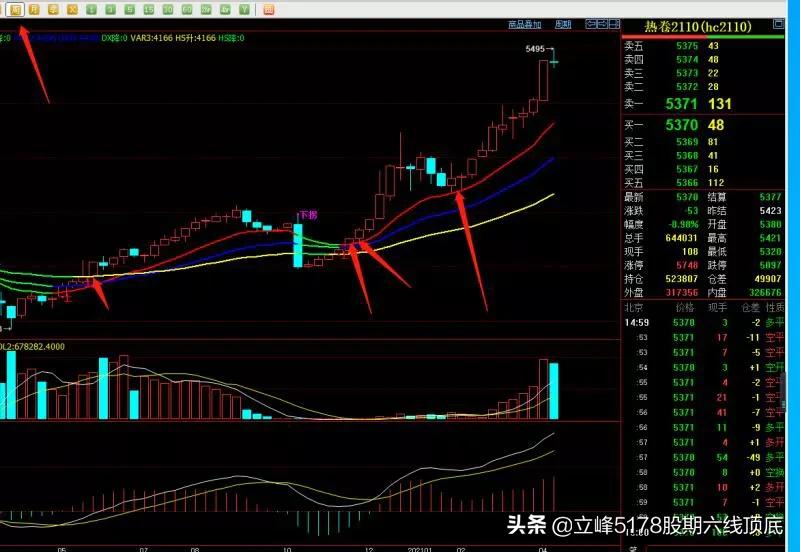Click the 持仓 open interest value 523807
The image size is (800, 552).
point(681,279)
